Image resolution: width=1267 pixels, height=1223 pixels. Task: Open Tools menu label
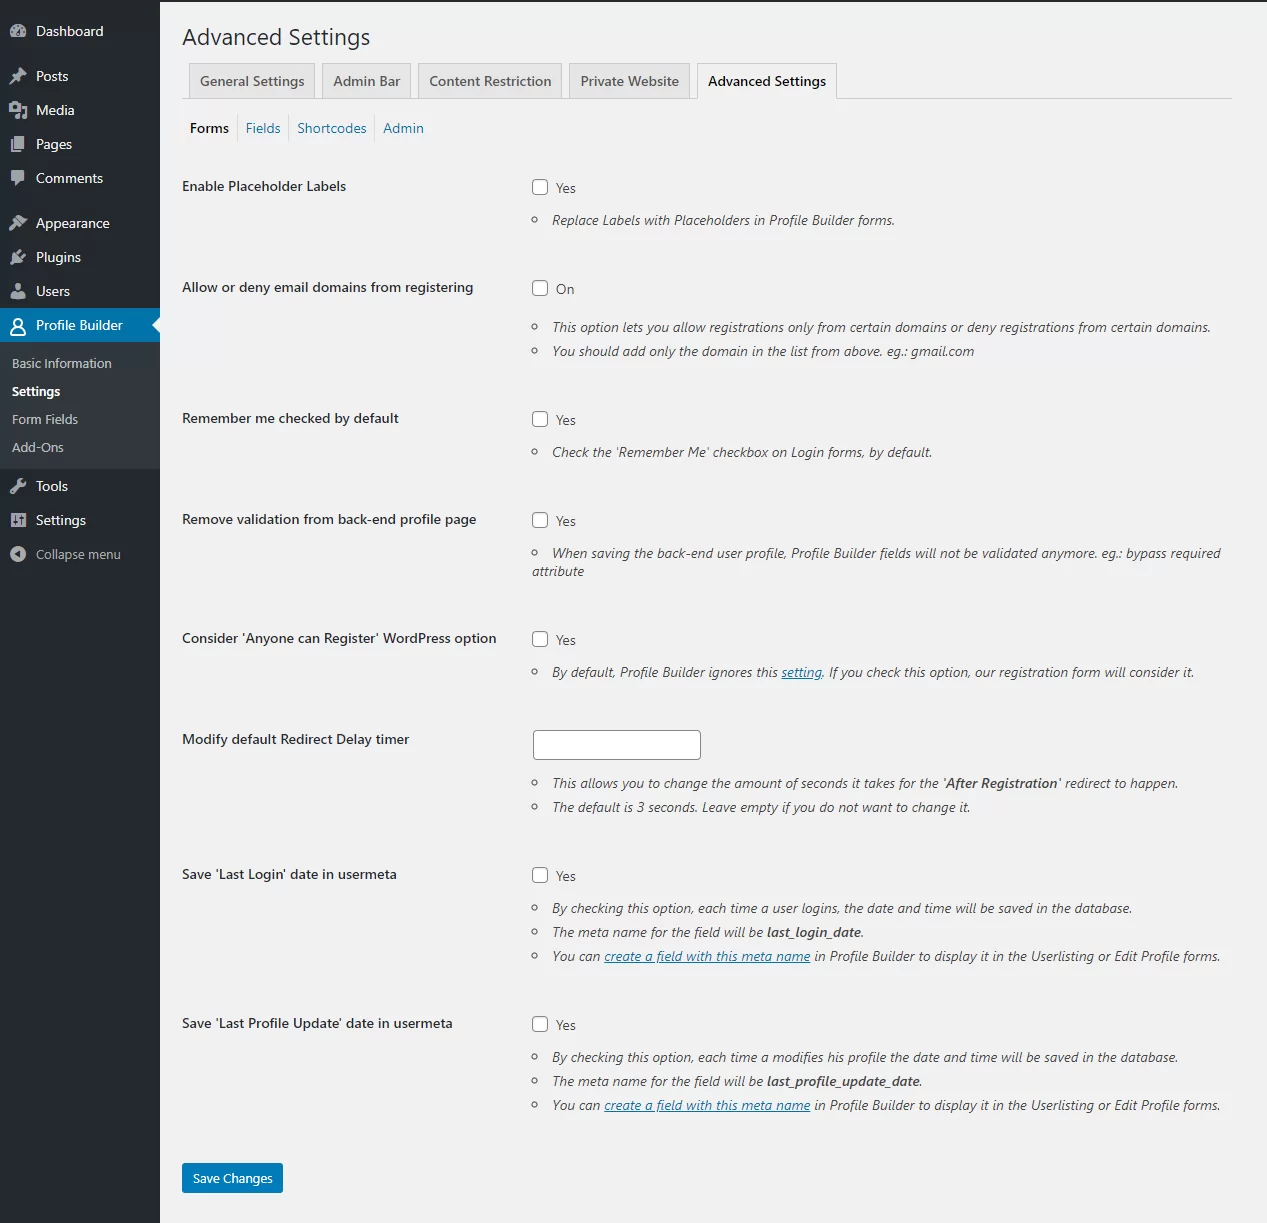pos(52,486)
